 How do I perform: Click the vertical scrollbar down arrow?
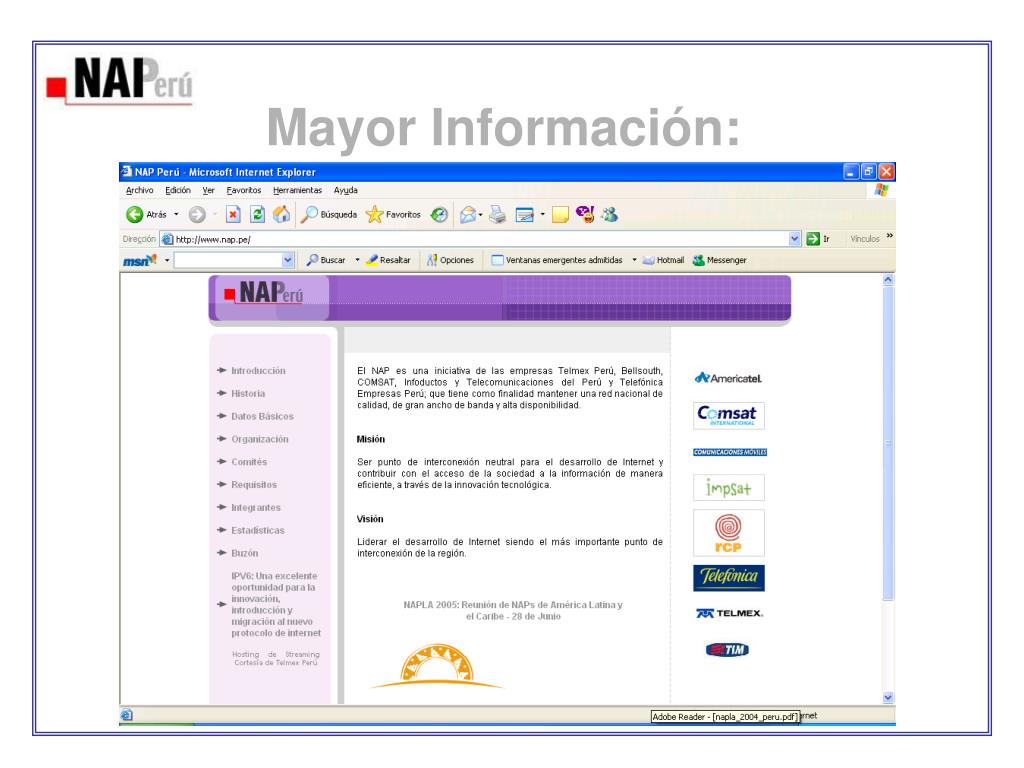[x=888, y=697]
